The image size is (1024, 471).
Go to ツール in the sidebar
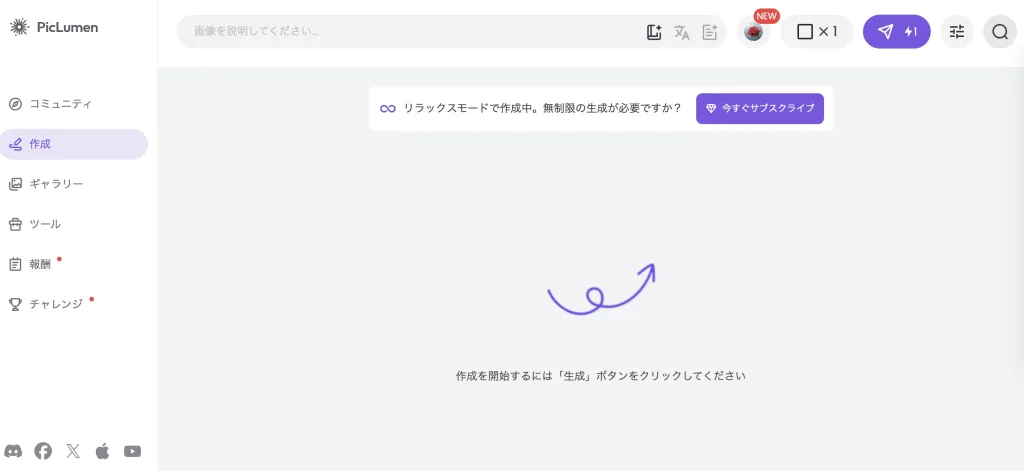coord(35,224)
